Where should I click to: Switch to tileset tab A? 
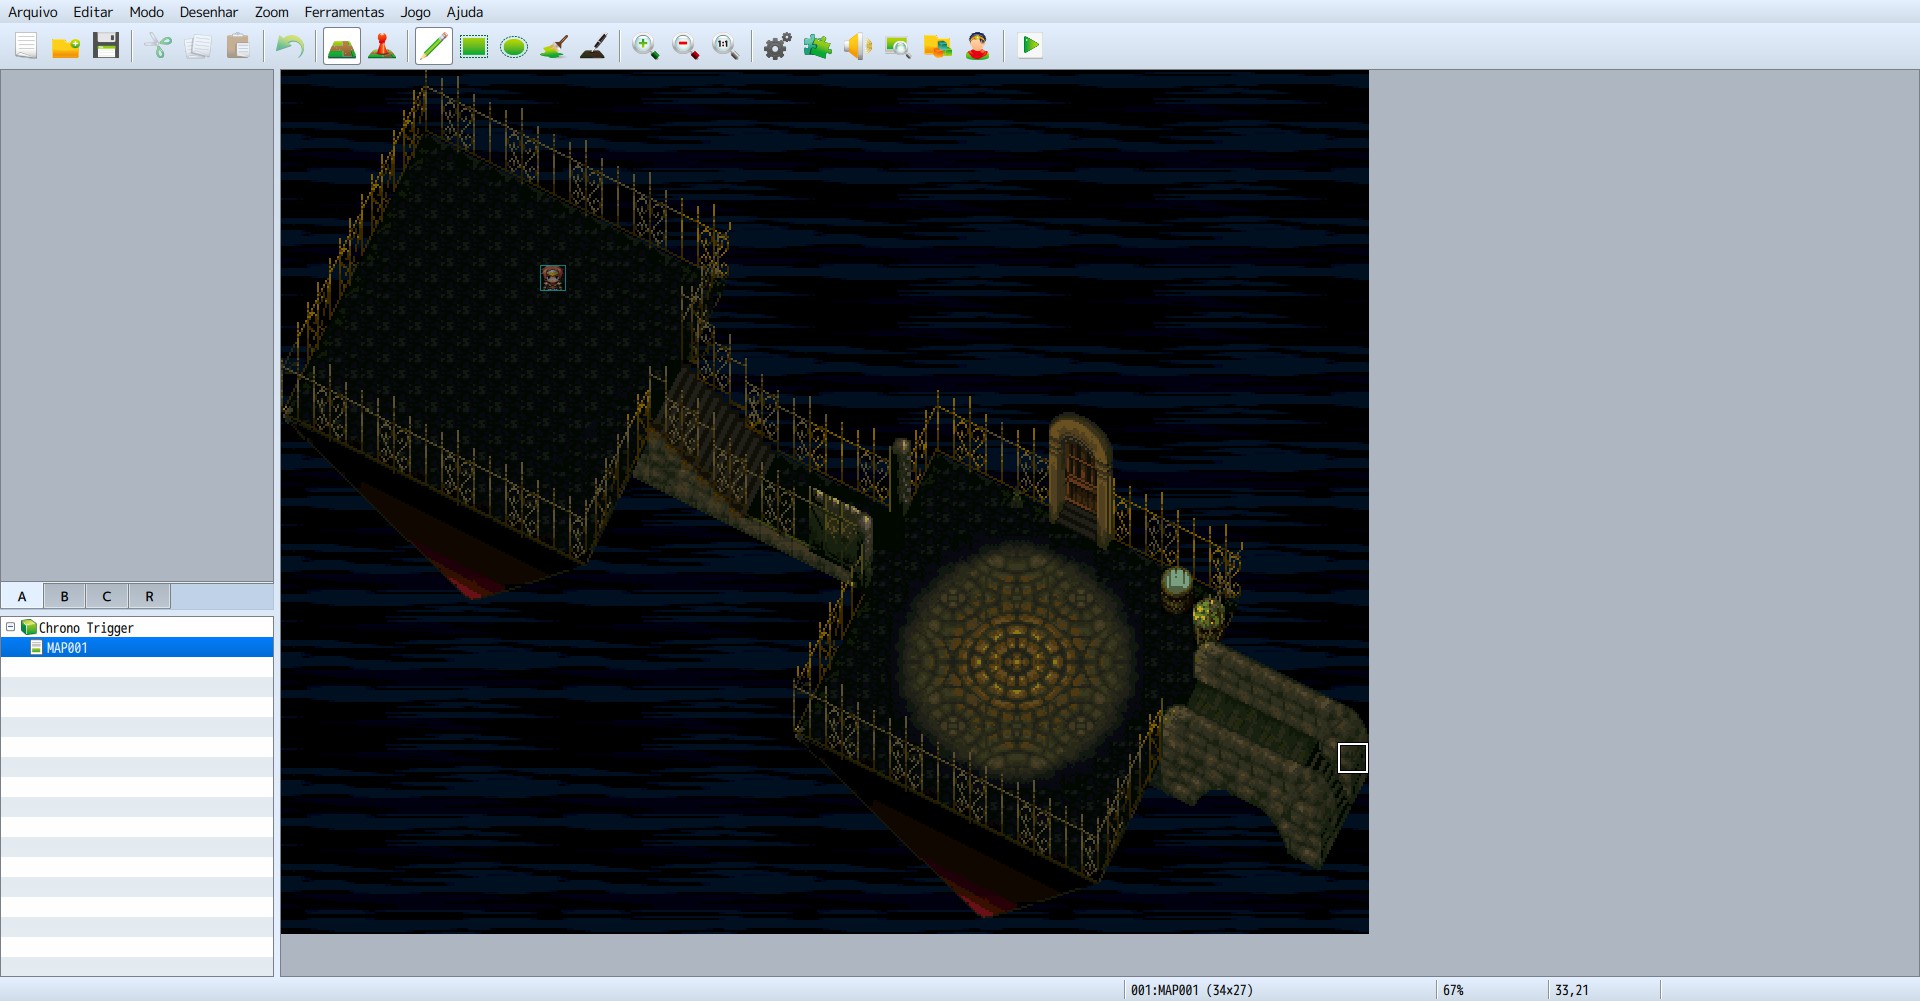[x=22, y=597]
